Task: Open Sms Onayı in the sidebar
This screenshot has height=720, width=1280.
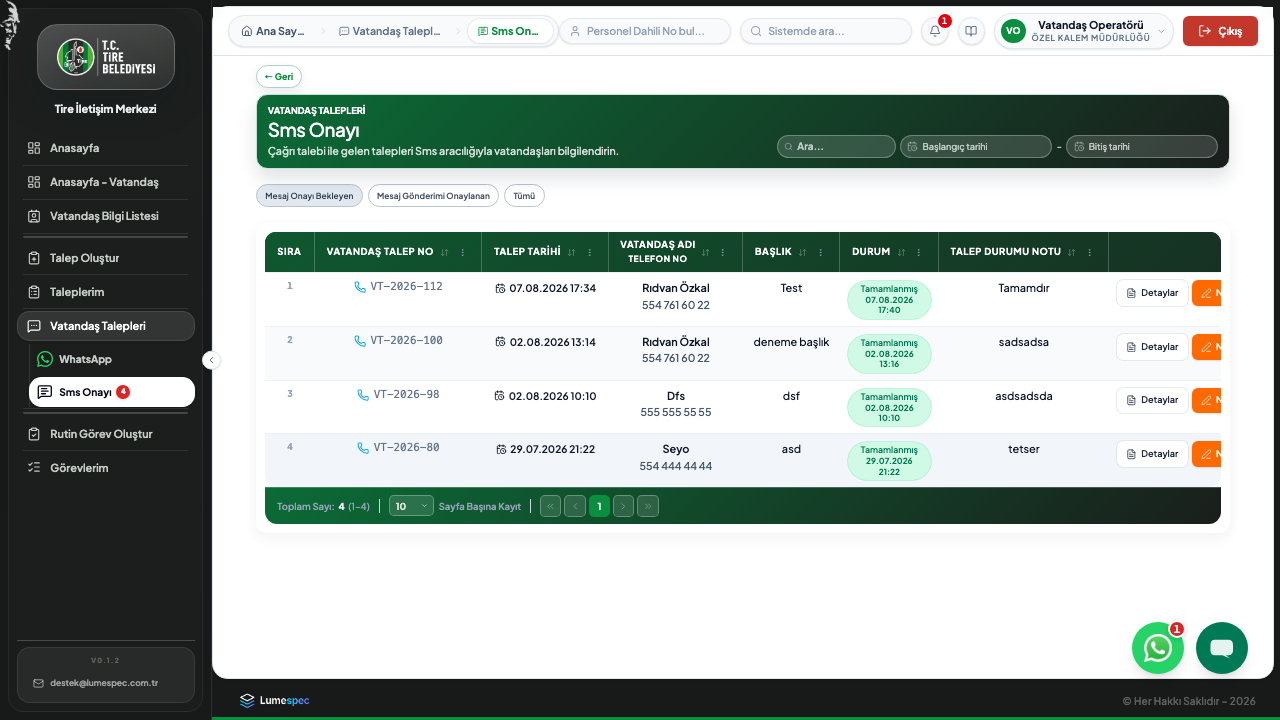Action: [x=112, y=392]
